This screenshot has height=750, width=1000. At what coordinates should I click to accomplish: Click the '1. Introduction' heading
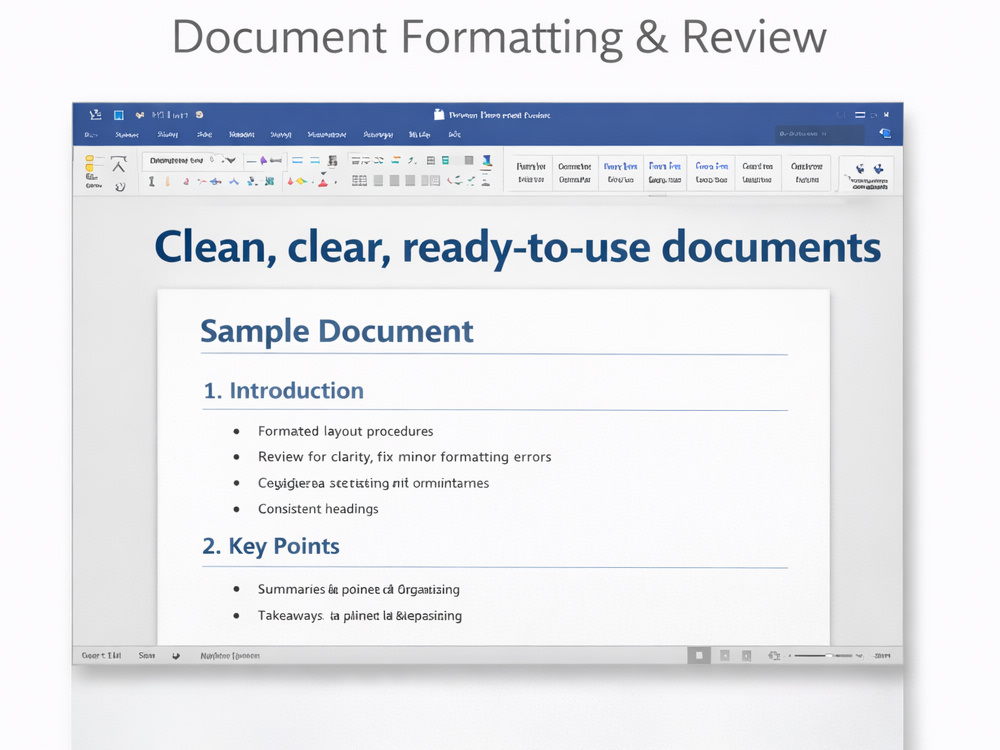point(283,390)
